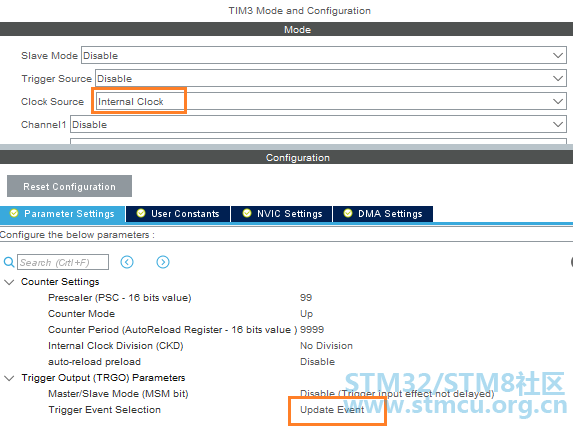Go to next search result arrow
This screenshot has height=428, width=576.
point(163,262)
